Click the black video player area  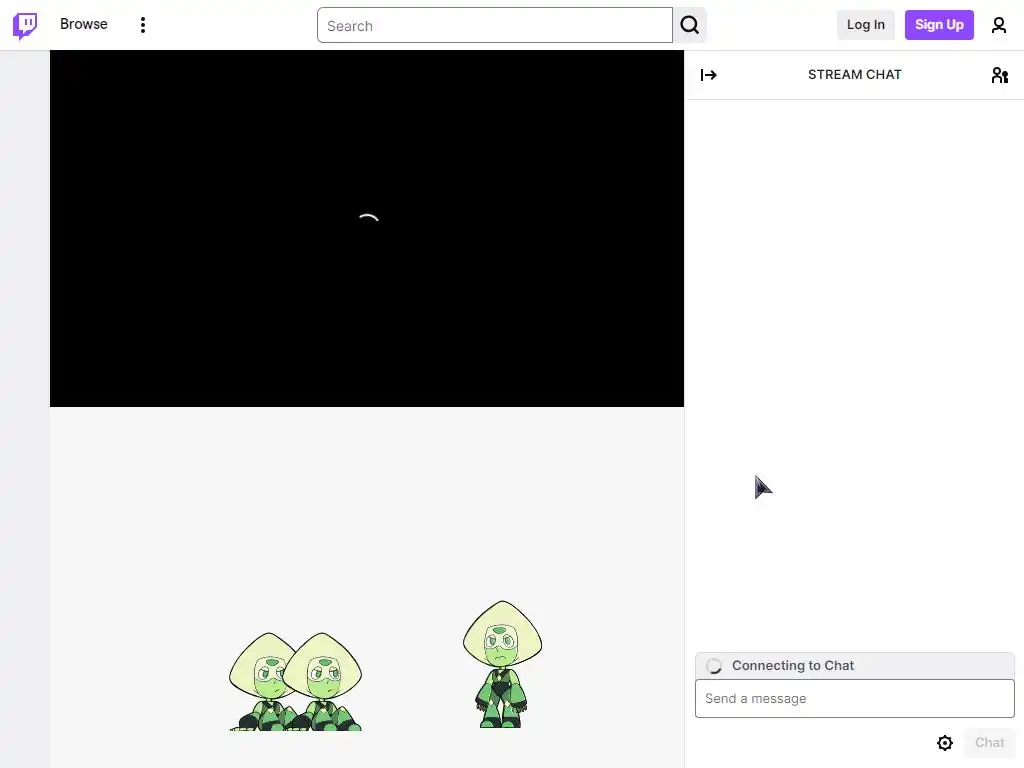366,229
